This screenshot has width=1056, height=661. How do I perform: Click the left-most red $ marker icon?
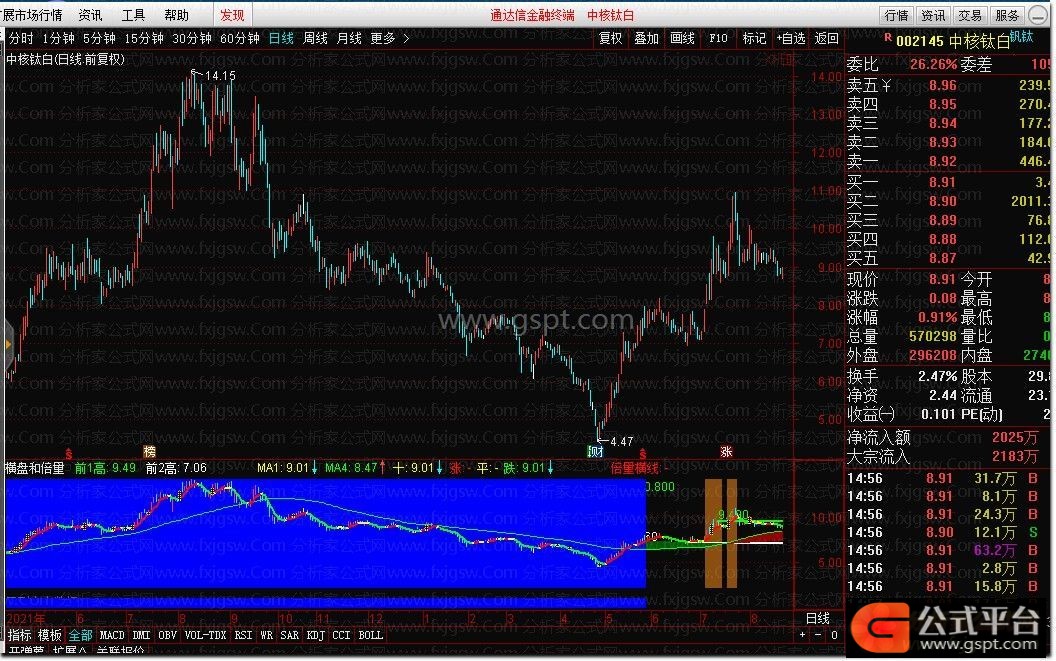69,453
